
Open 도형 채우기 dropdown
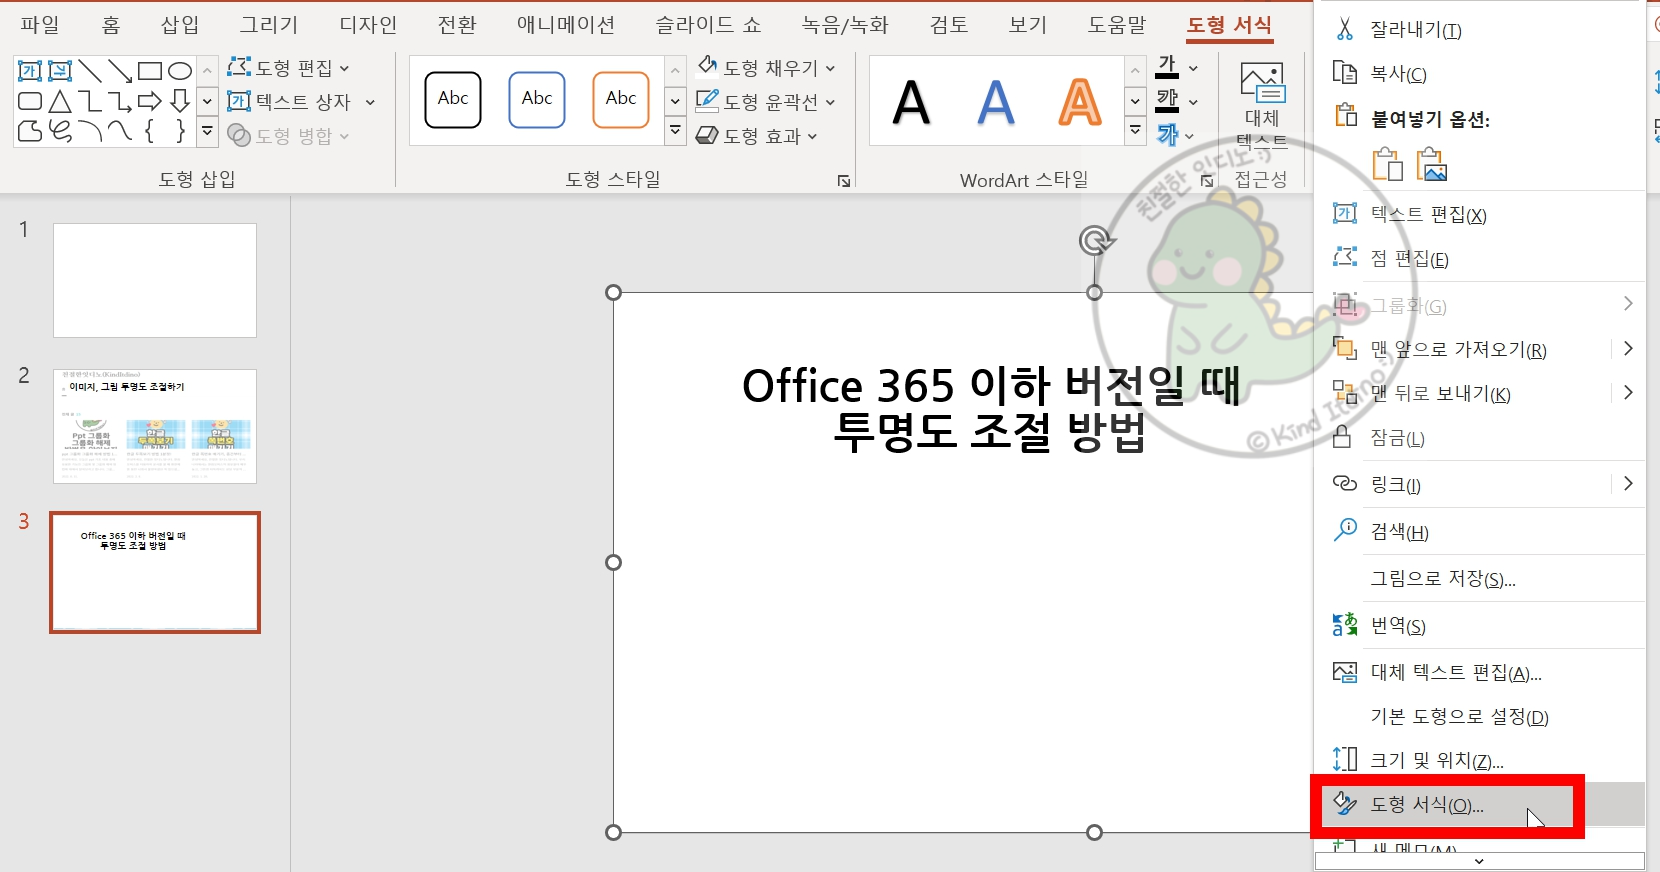766,67
